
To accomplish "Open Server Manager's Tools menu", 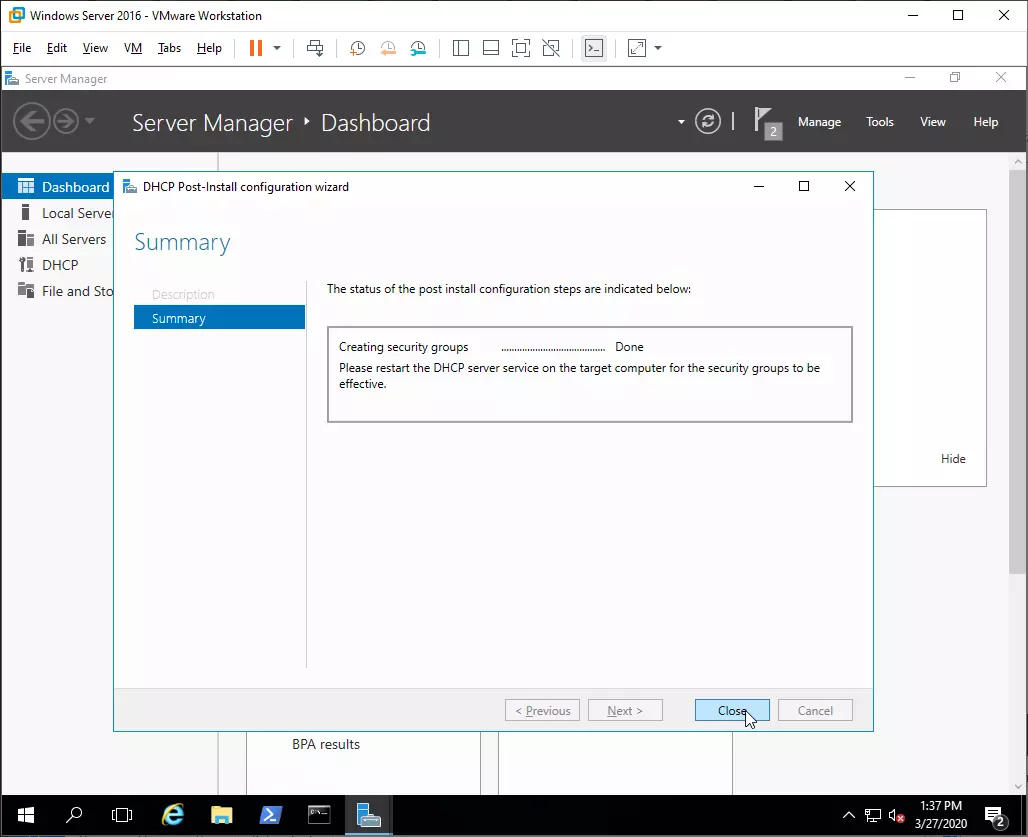I will tap(880, 122).
